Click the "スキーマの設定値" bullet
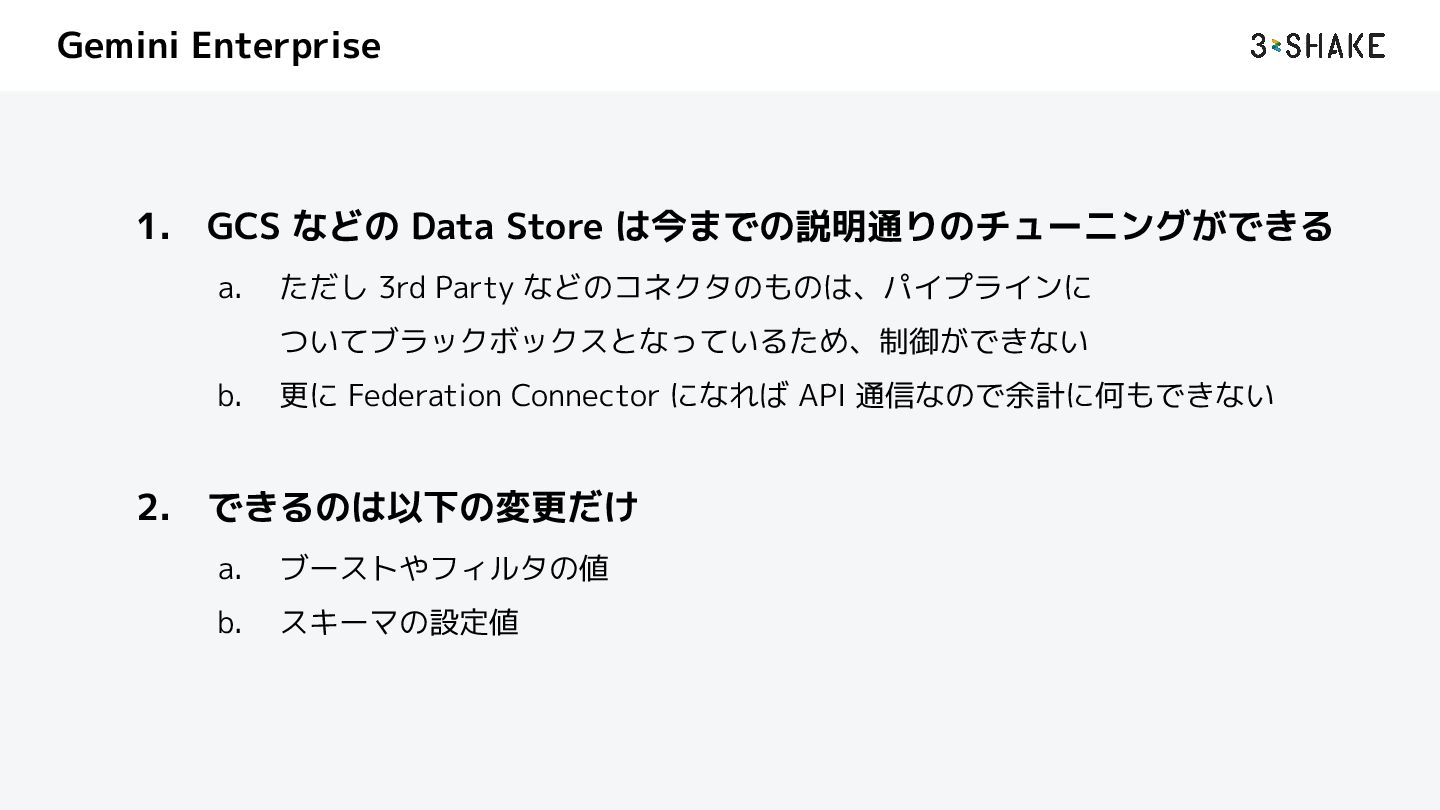 tap(399, 623)
